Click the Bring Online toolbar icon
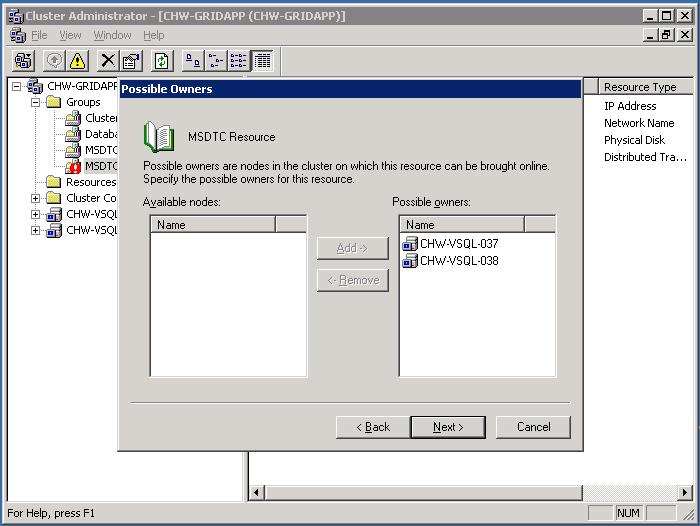700x526 pixels. (54, 60)
